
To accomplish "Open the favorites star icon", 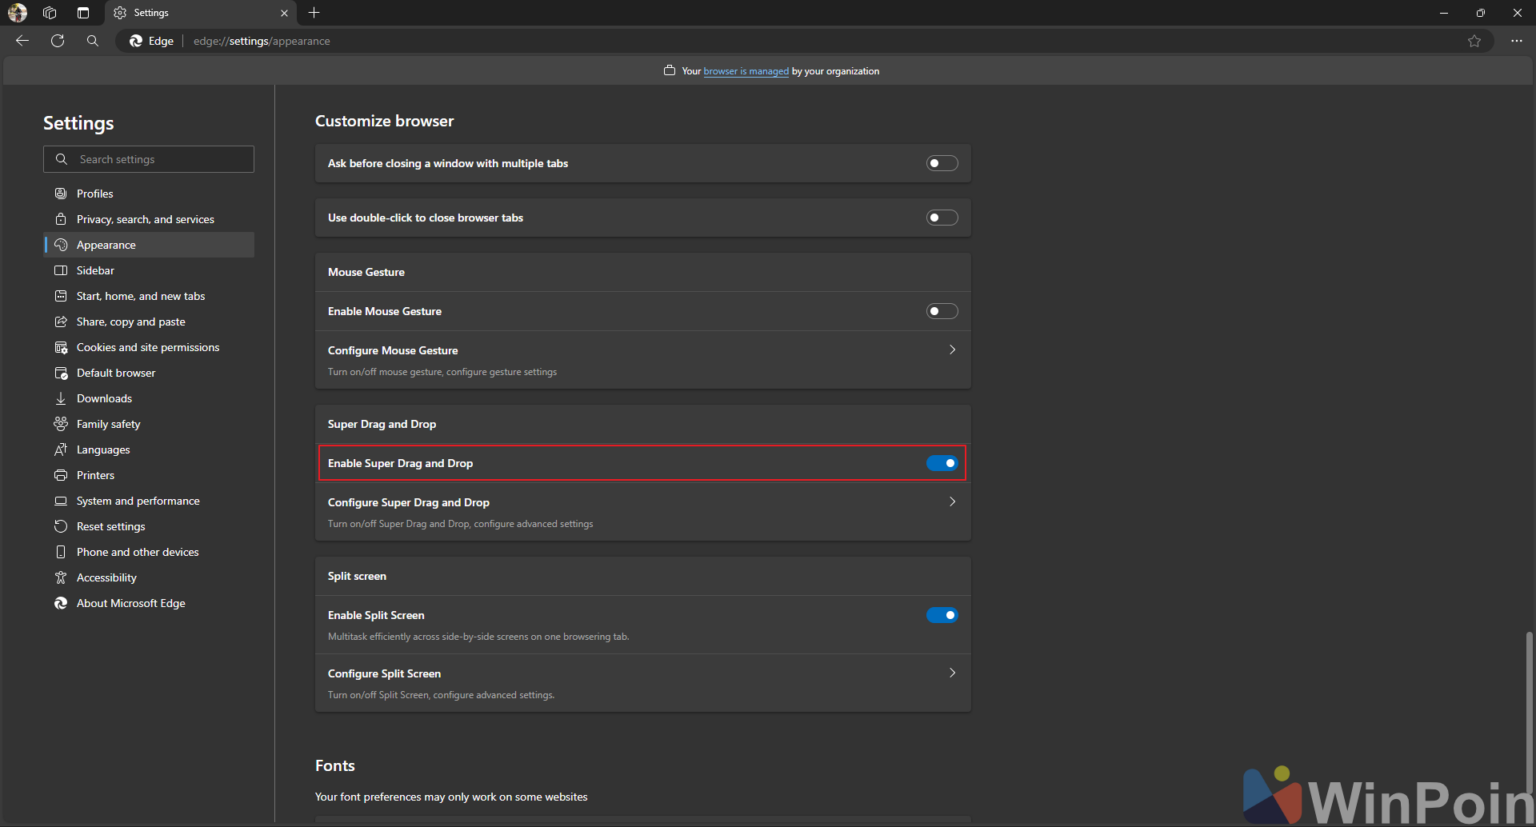I will (x=1474, y=41).
